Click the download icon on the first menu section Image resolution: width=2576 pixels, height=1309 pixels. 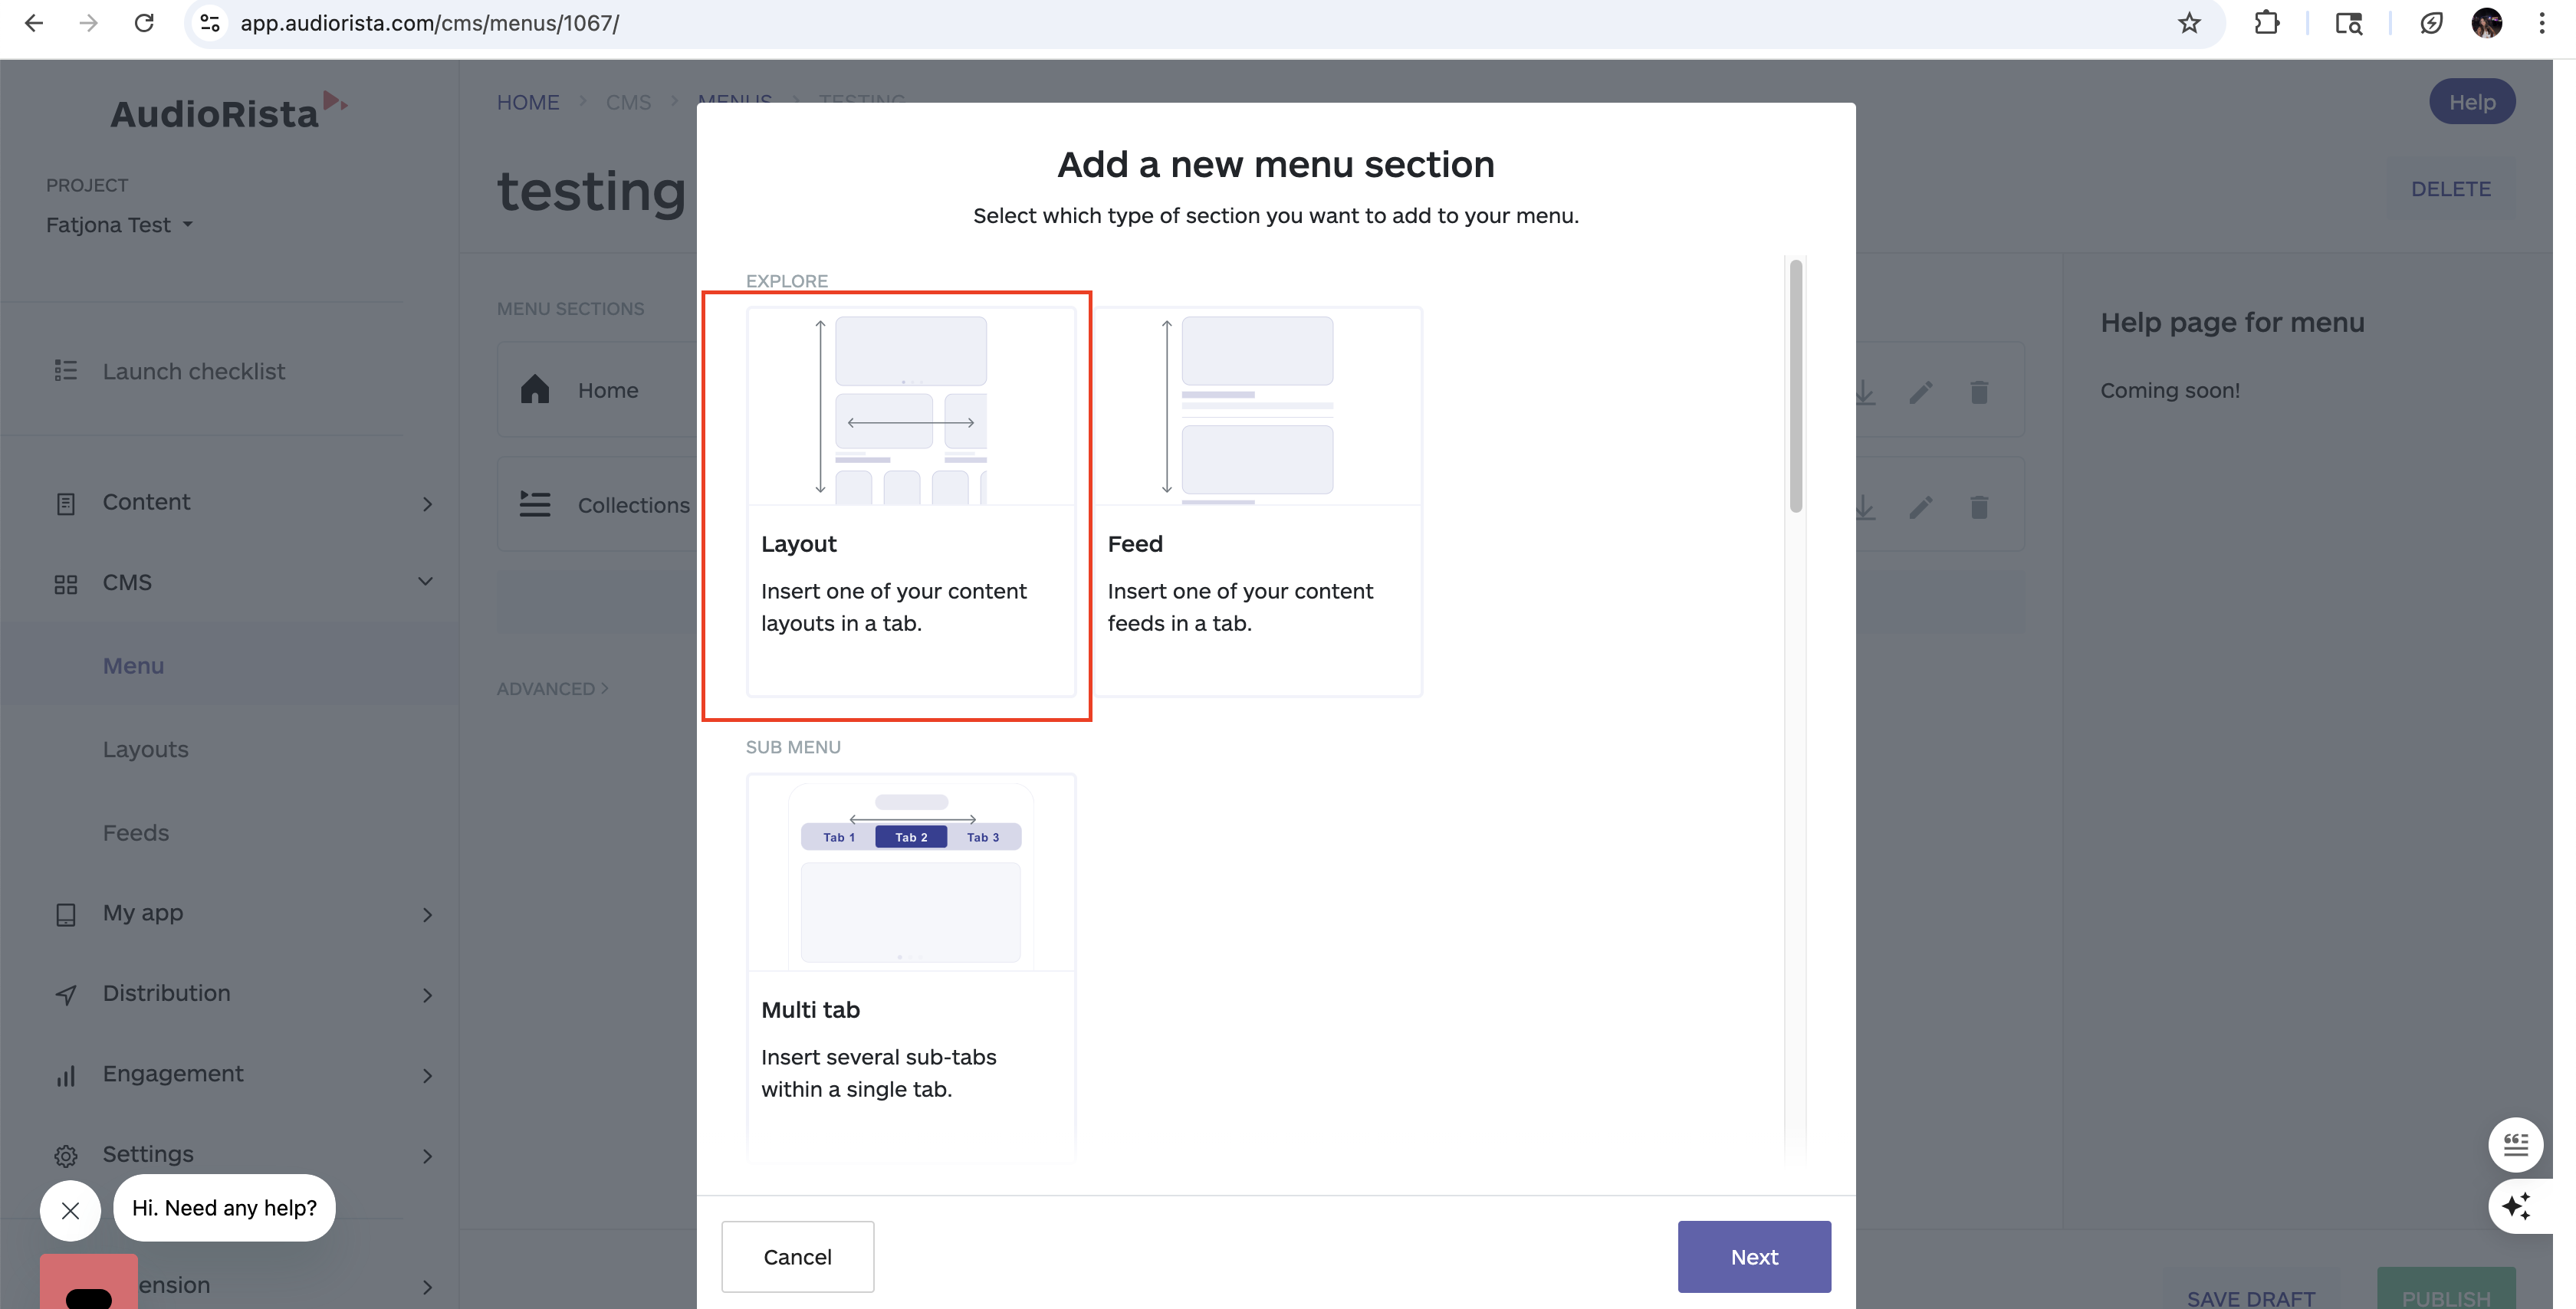tap(1865, 392)
